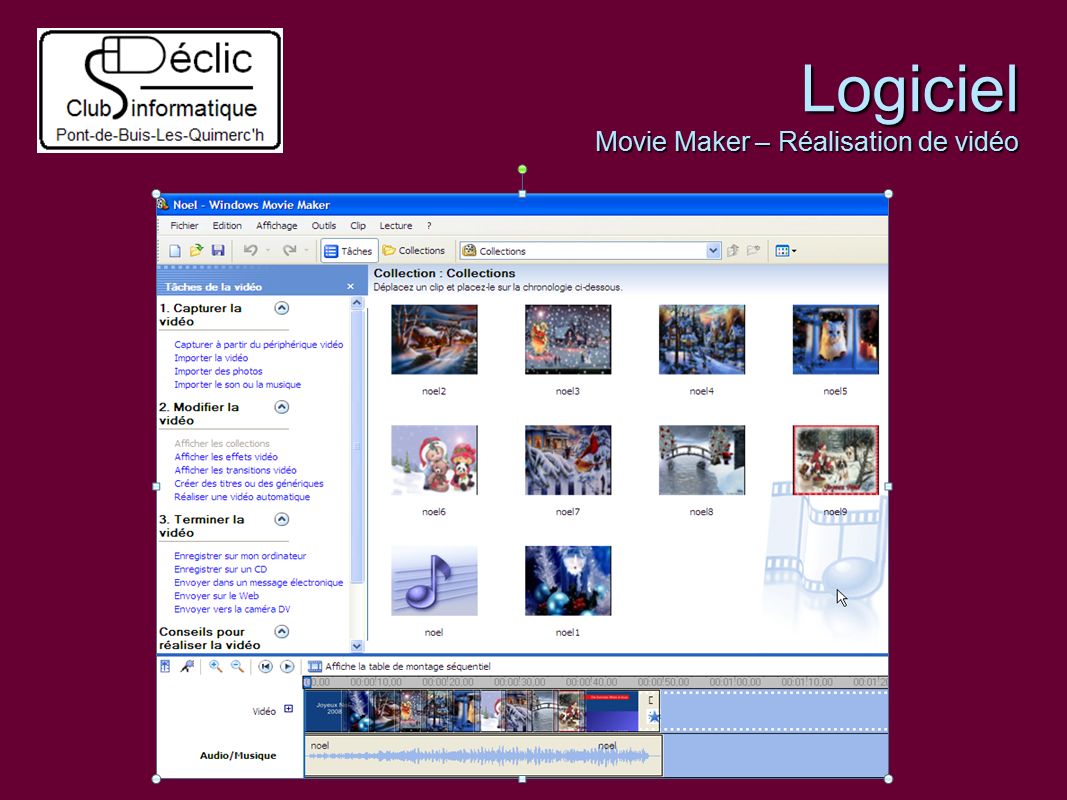
Task: Expand the Vidéo track with plus icon
Action: (289, 709)
